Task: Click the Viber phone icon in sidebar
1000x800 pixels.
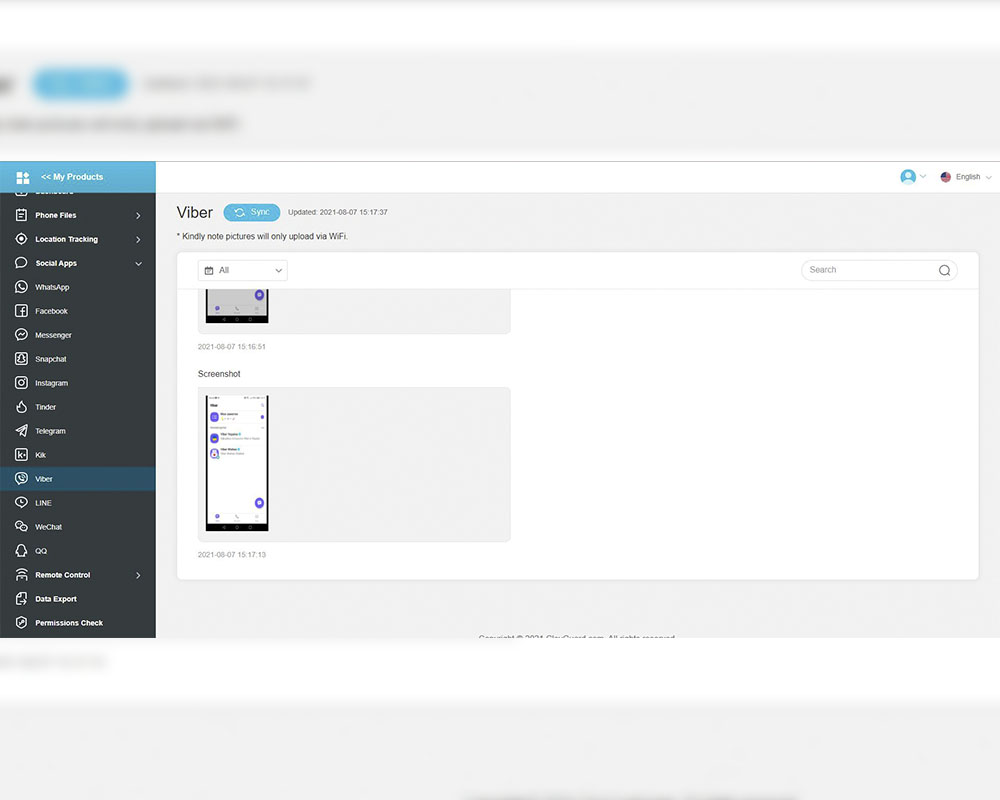Action: coord(21,478)
